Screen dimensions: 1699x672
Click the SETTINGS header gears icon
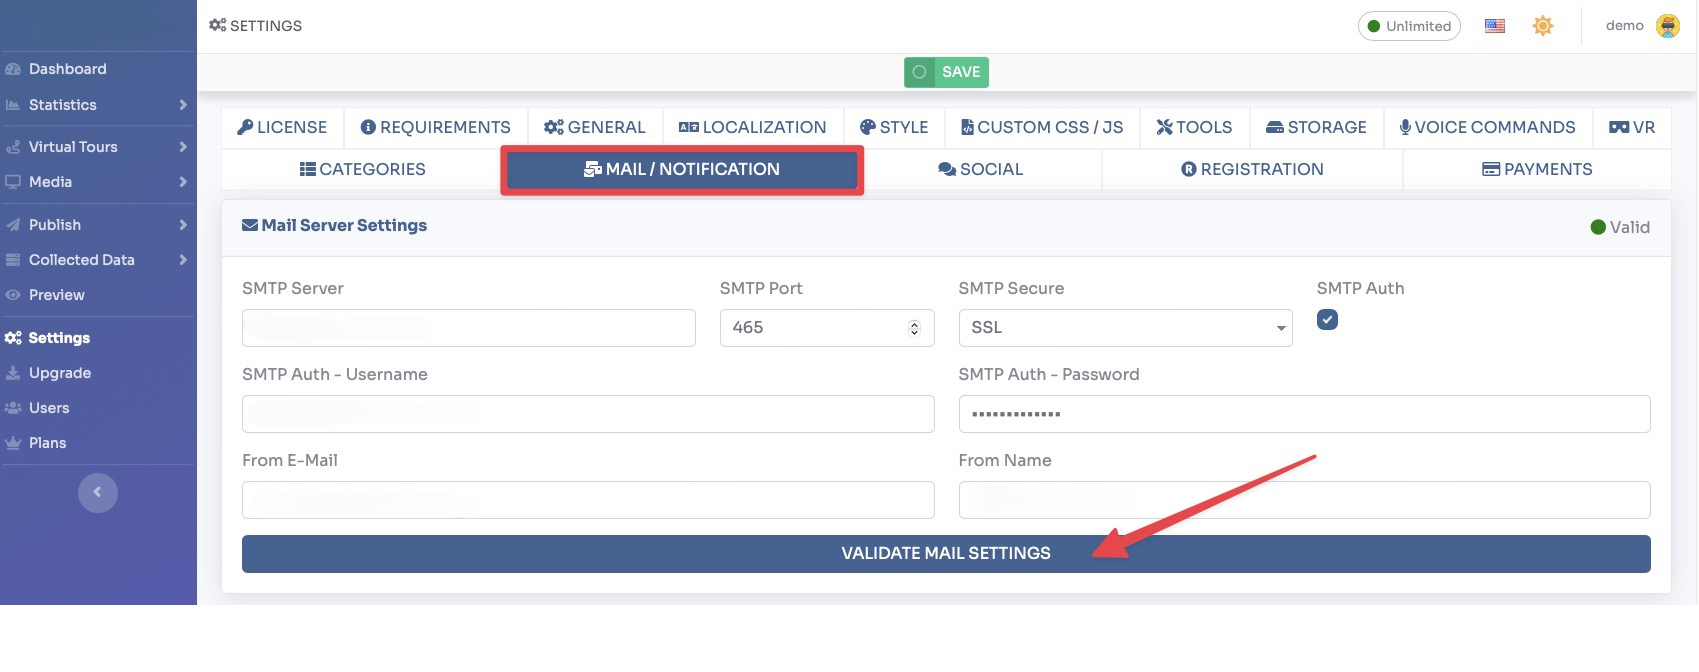218,25
